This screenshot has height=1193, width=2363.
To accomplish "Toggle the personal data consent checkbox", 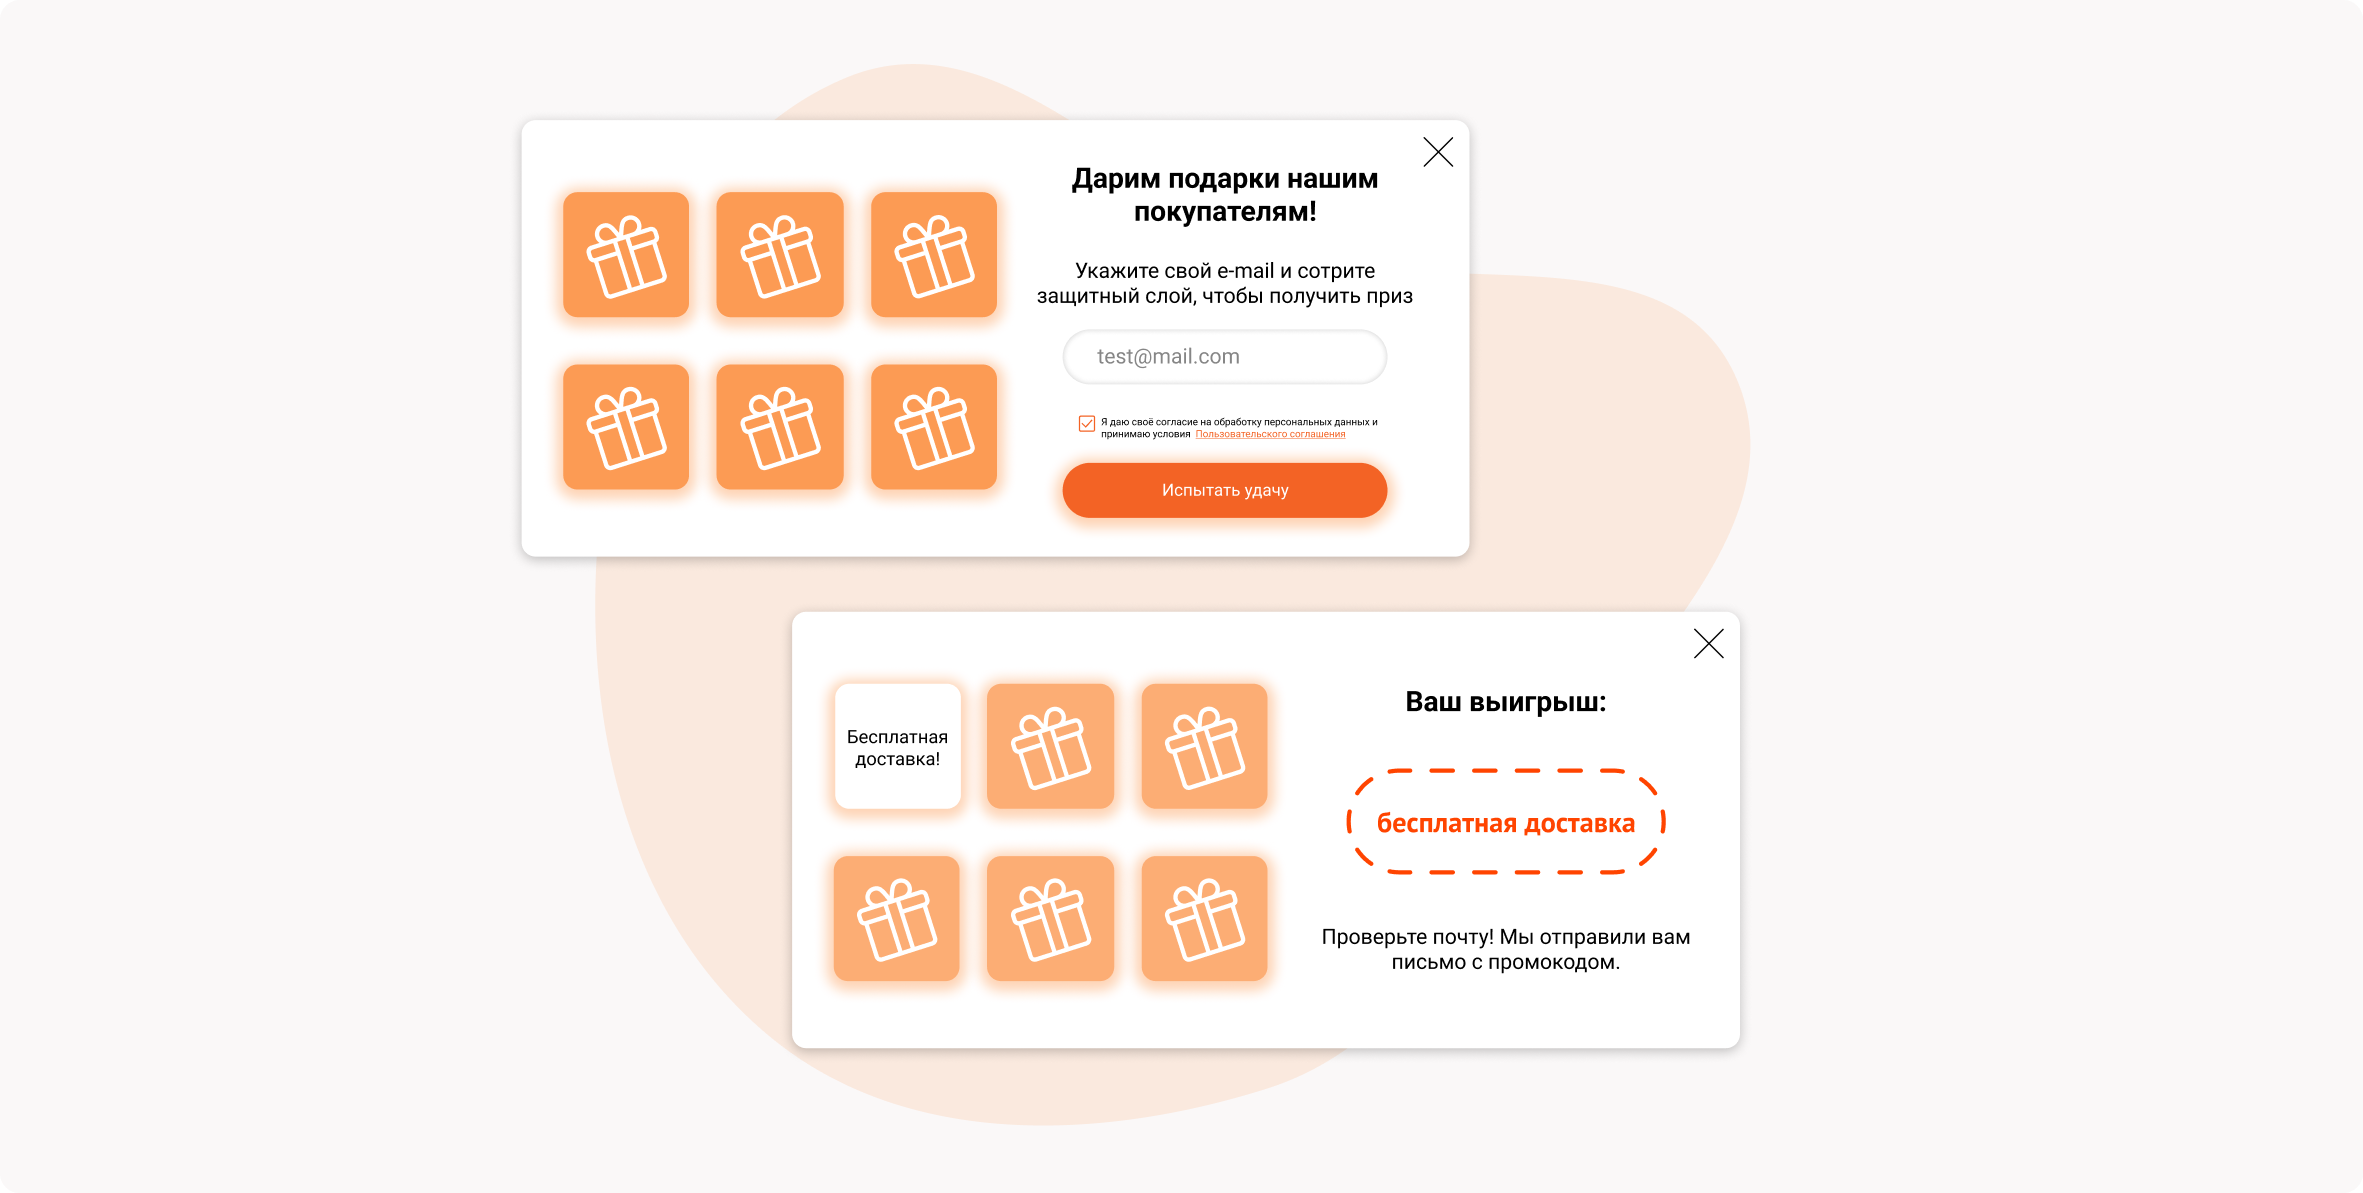I will (x=1087, y=423).
